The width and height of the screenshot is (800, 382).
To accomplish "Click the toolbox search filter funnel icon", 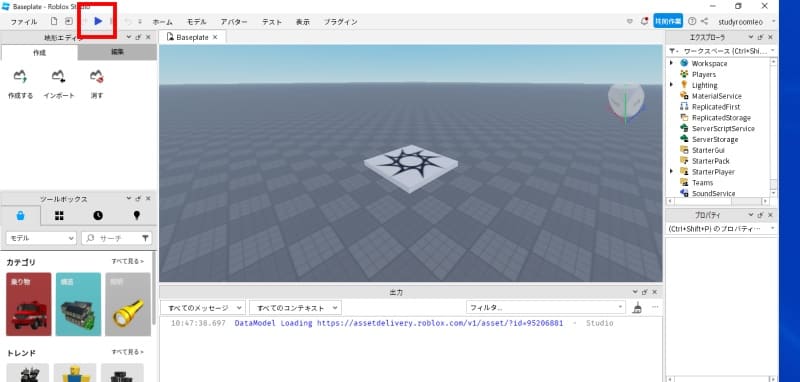I will coord(145,238).
